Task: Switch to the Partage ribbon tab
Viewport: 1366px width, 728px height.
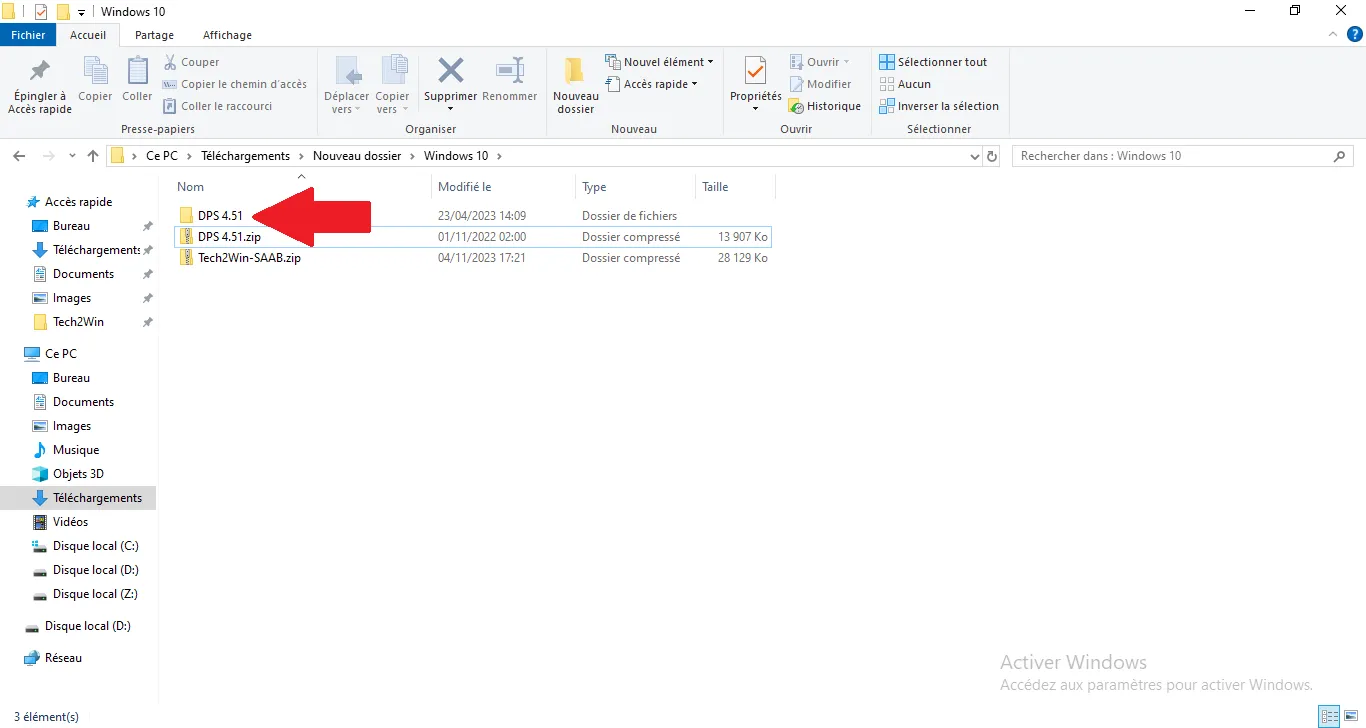Action: point(154,34)
